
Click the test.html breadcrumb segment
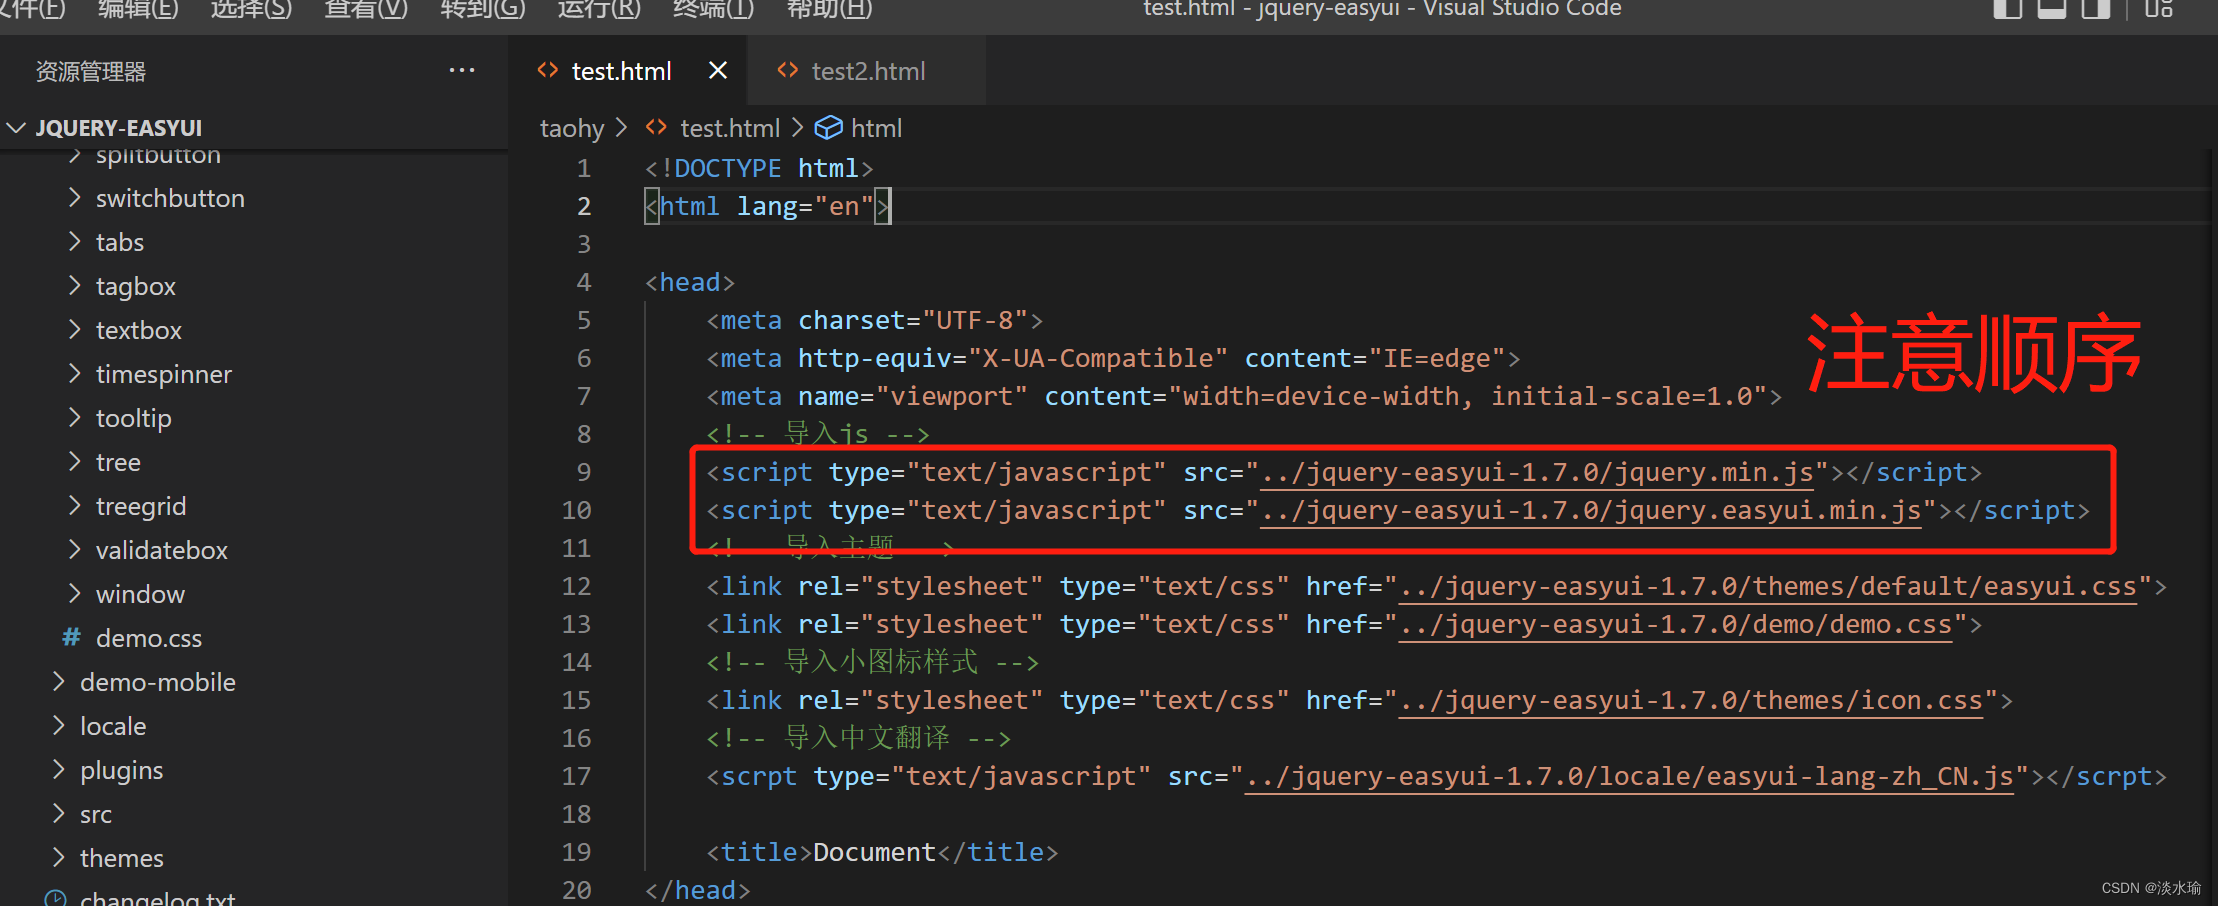pyautogui.click(x=730, y=128)
